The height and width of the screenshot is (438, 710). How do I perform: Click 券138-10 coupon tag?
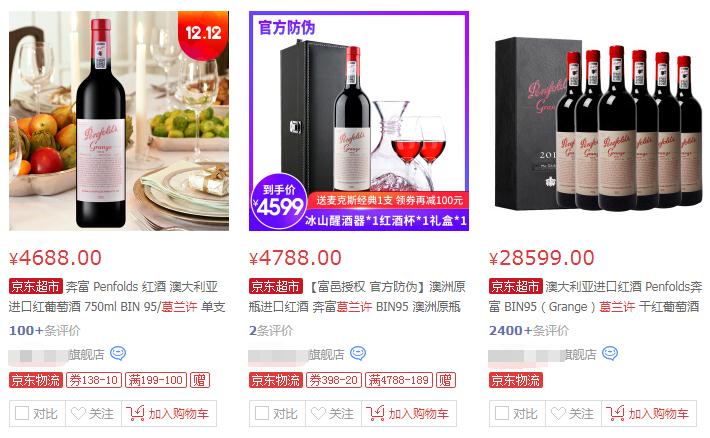pyautogui.click(x=94, y=380)
